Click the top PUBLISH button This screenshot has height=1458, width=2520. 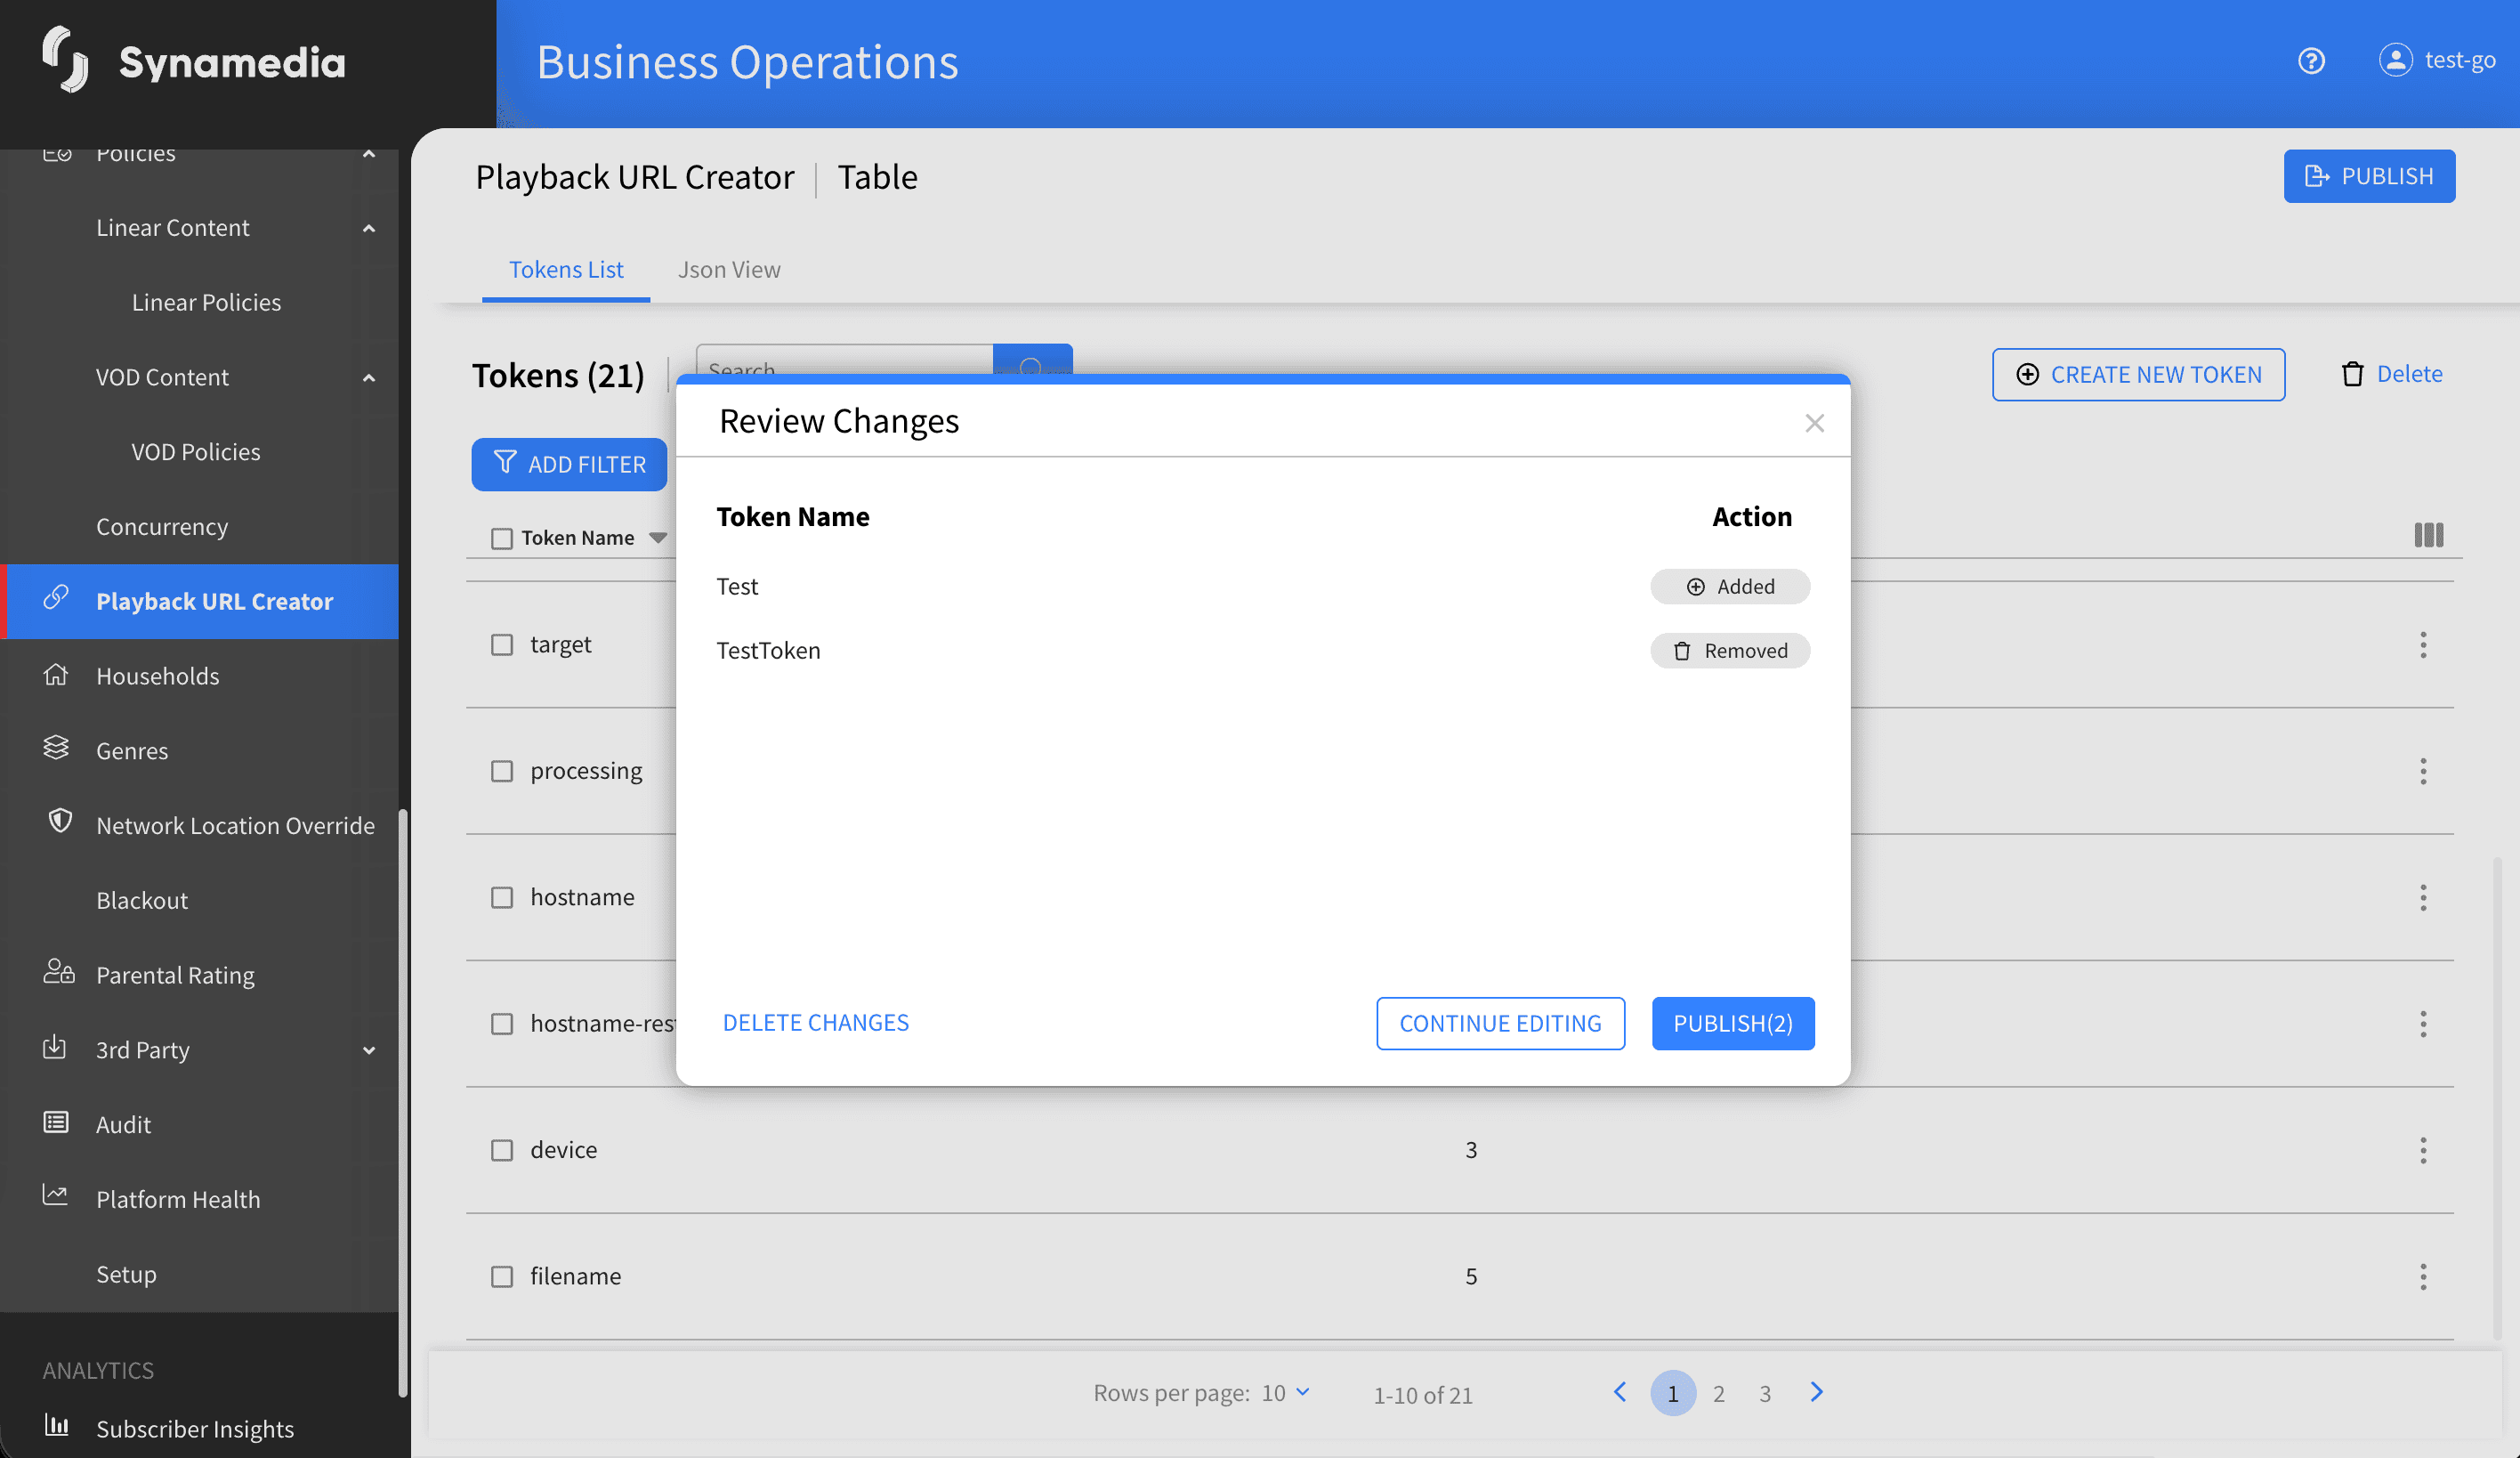tap(2369, 176)
